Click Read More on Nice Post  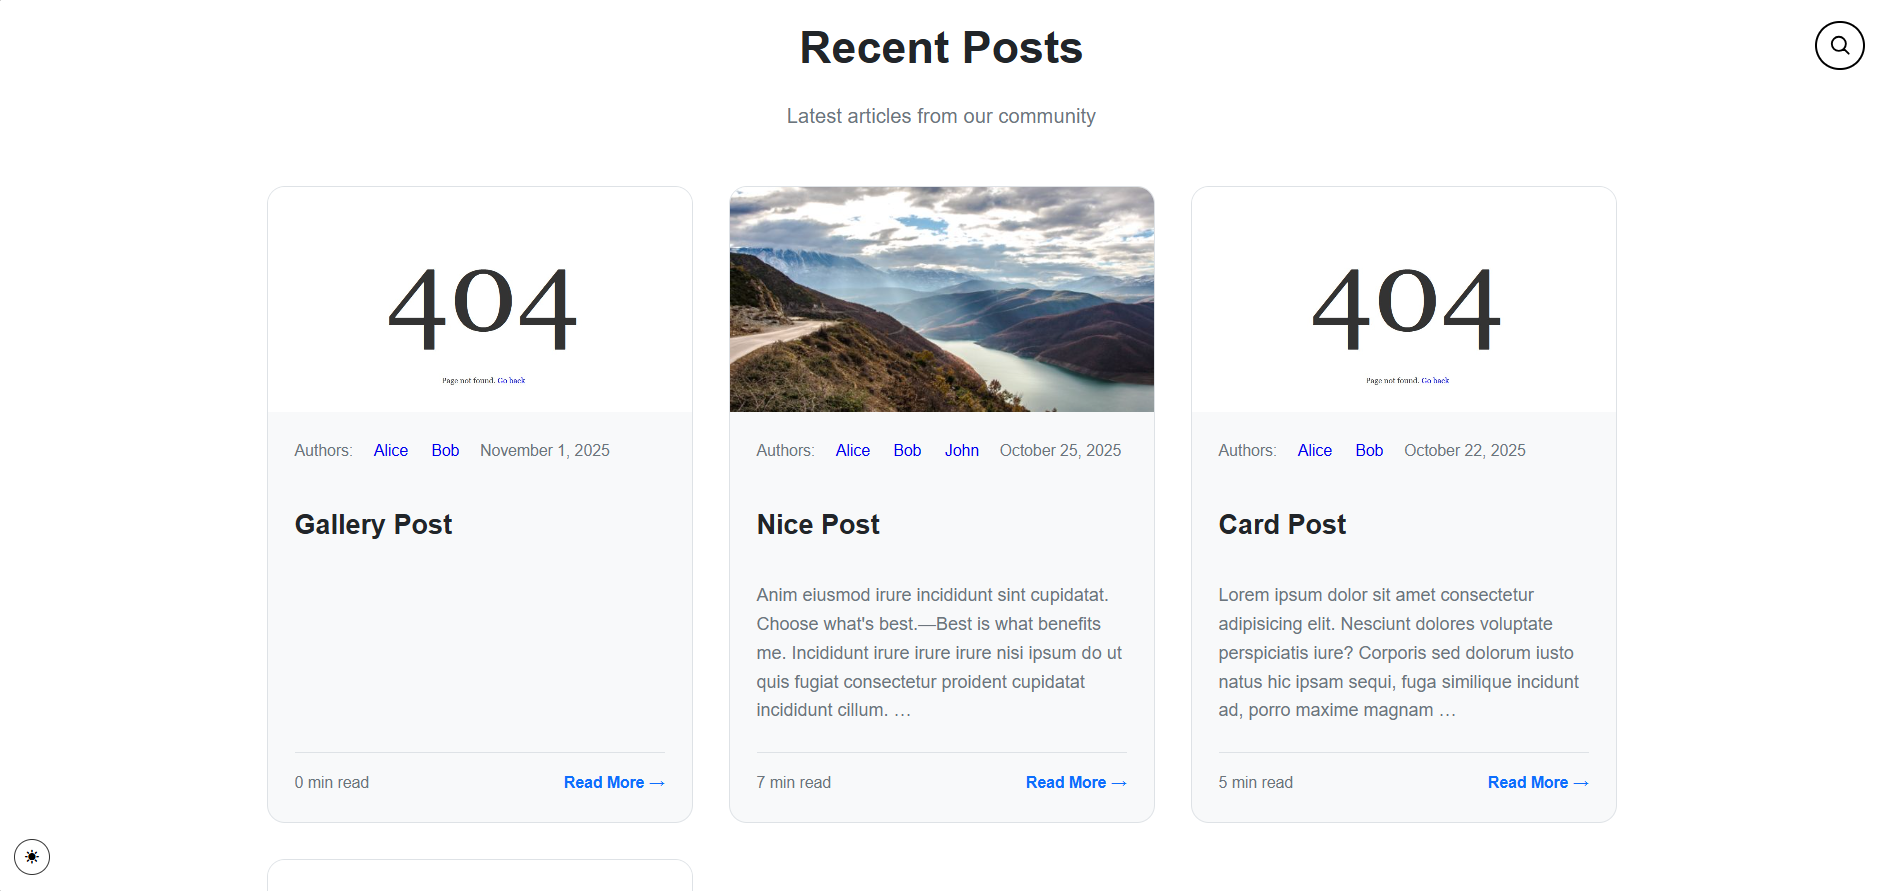click(x=1075, y=782)
